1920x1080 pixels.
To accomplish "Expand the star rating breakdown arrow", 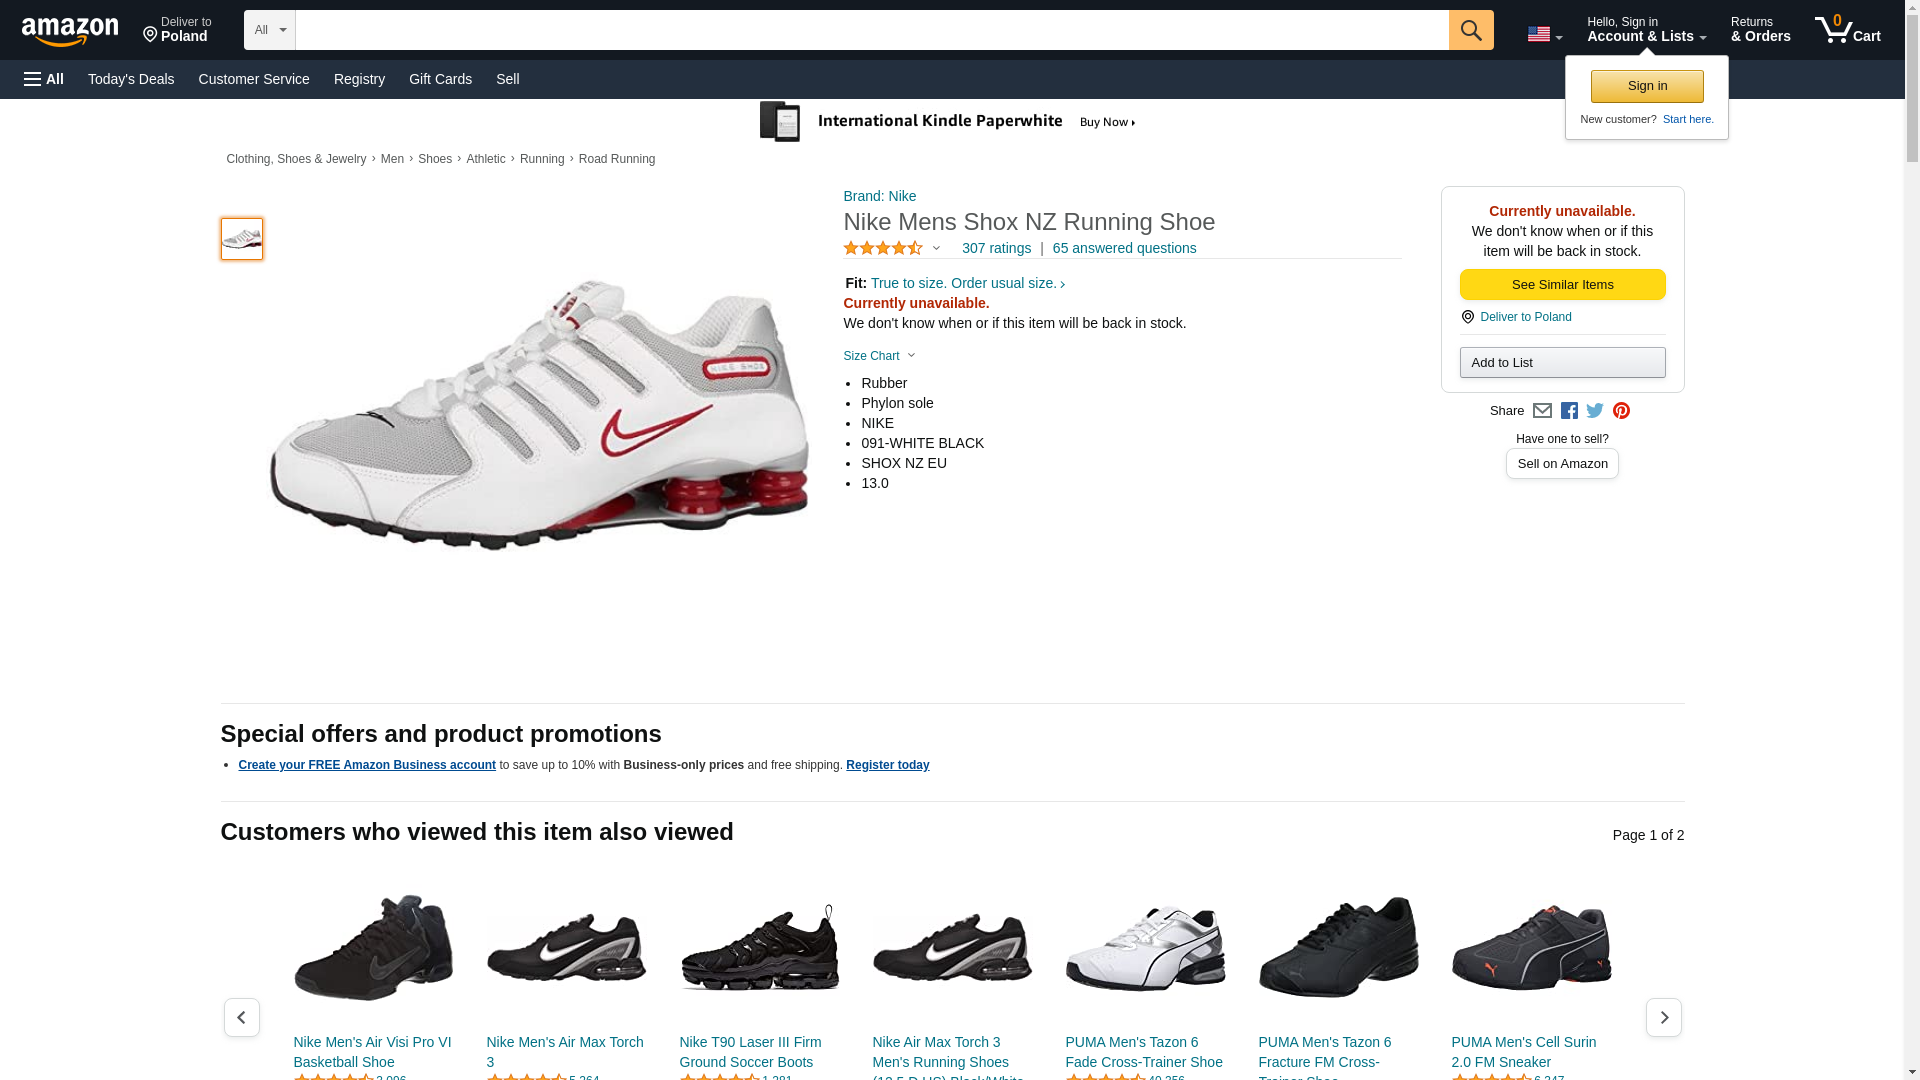I will coord(936,248).
